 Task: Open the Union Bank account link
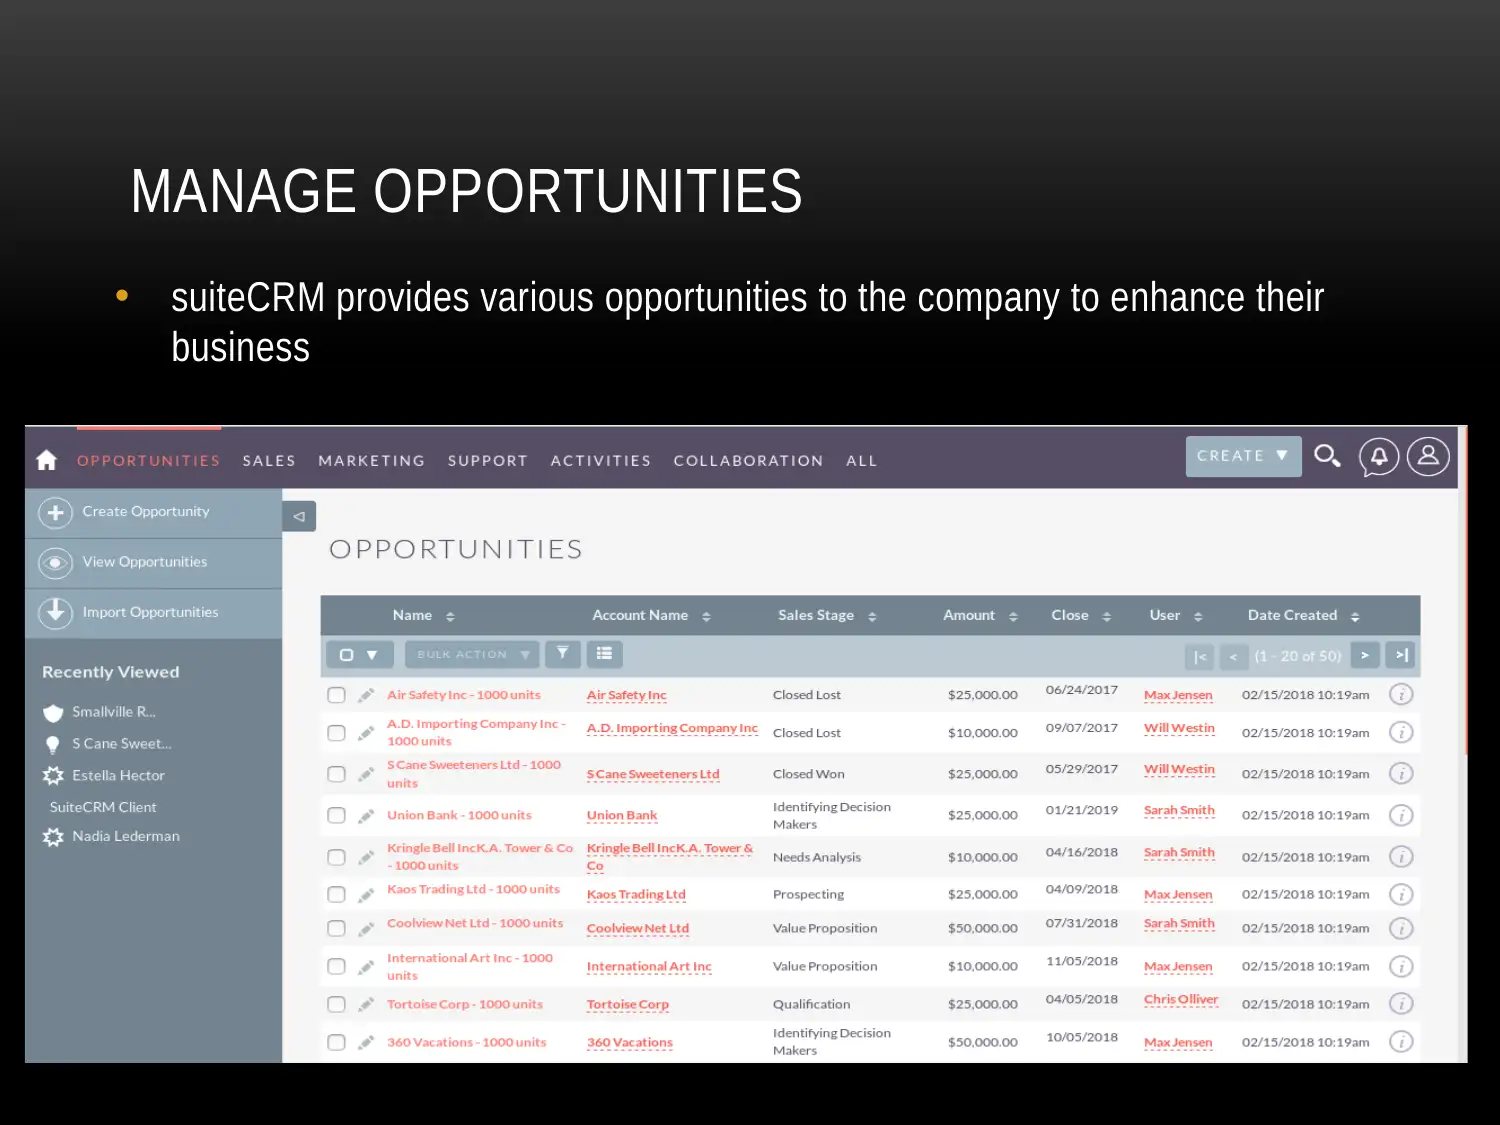coord(622,815)
